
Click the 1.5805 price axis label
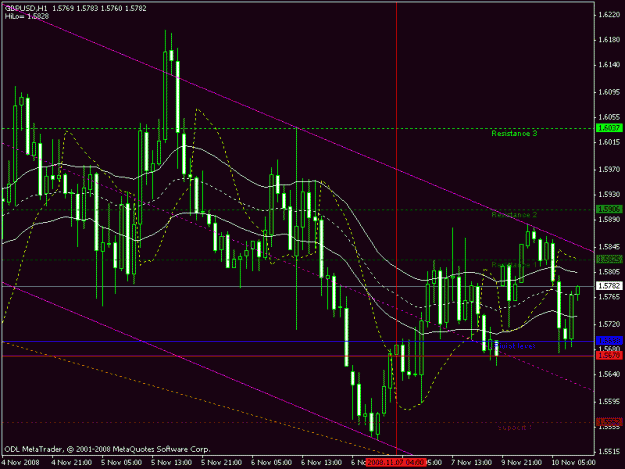click(x=609, y=272)
